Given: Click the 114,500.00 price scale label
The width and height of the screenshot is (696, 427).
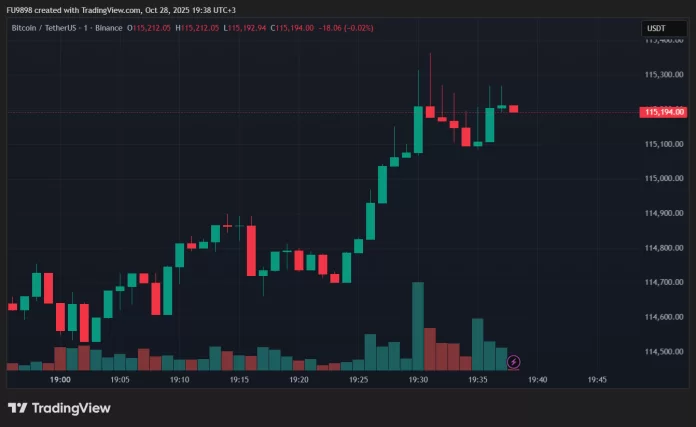Looking at the screenshot, I should click(664, 352).
